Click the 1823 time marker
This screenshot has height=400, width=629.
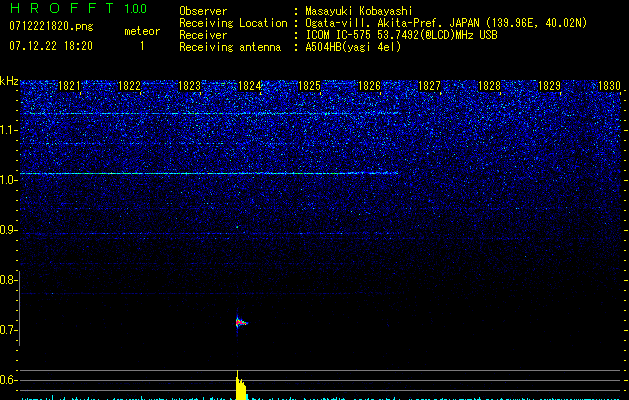pos(189,86)
